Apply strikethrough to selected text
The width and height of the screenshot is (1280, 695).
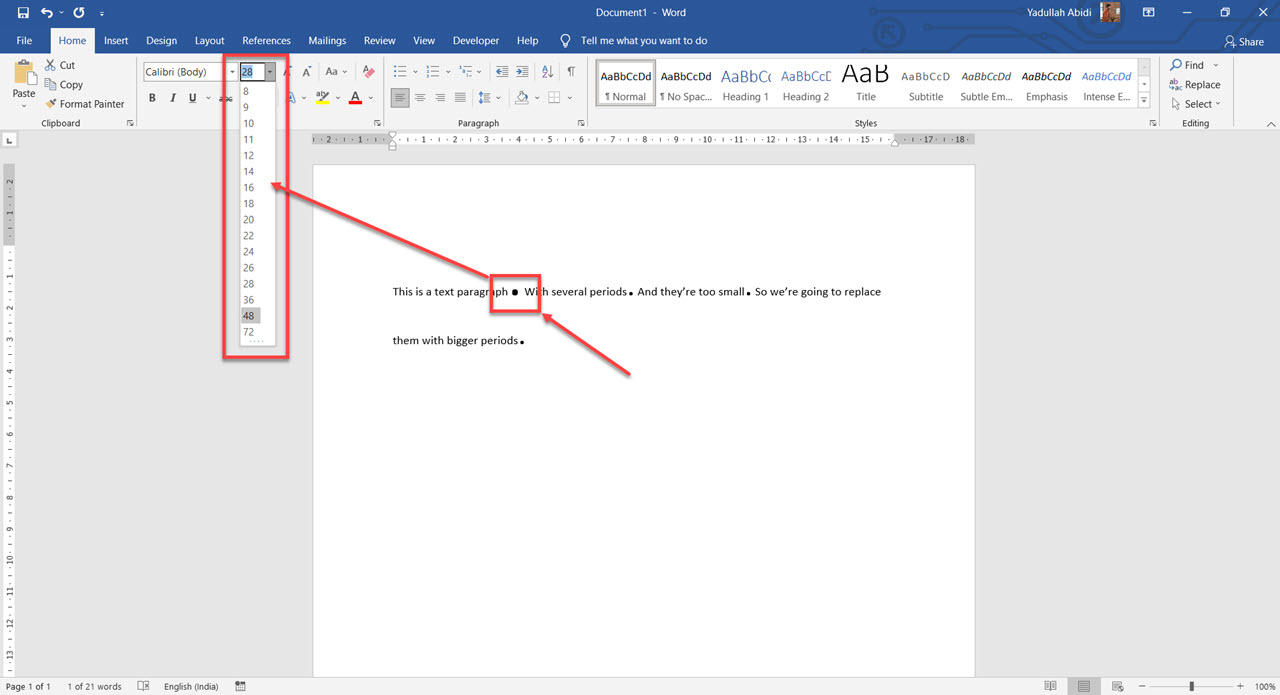click(x=226, y=97)
